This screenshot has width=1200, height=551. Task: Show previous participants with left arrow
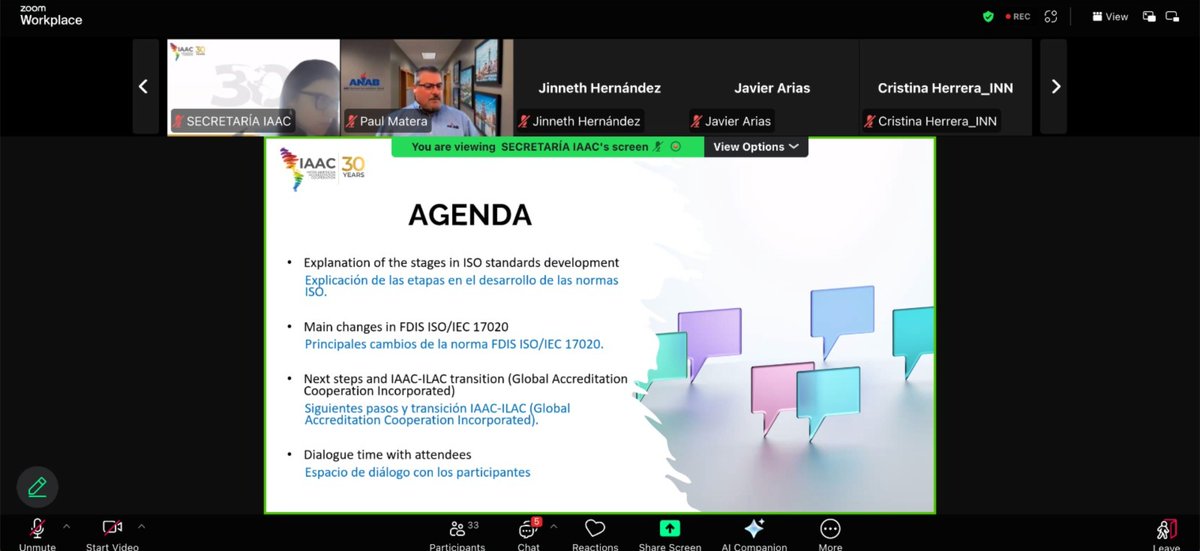[143, 87]
